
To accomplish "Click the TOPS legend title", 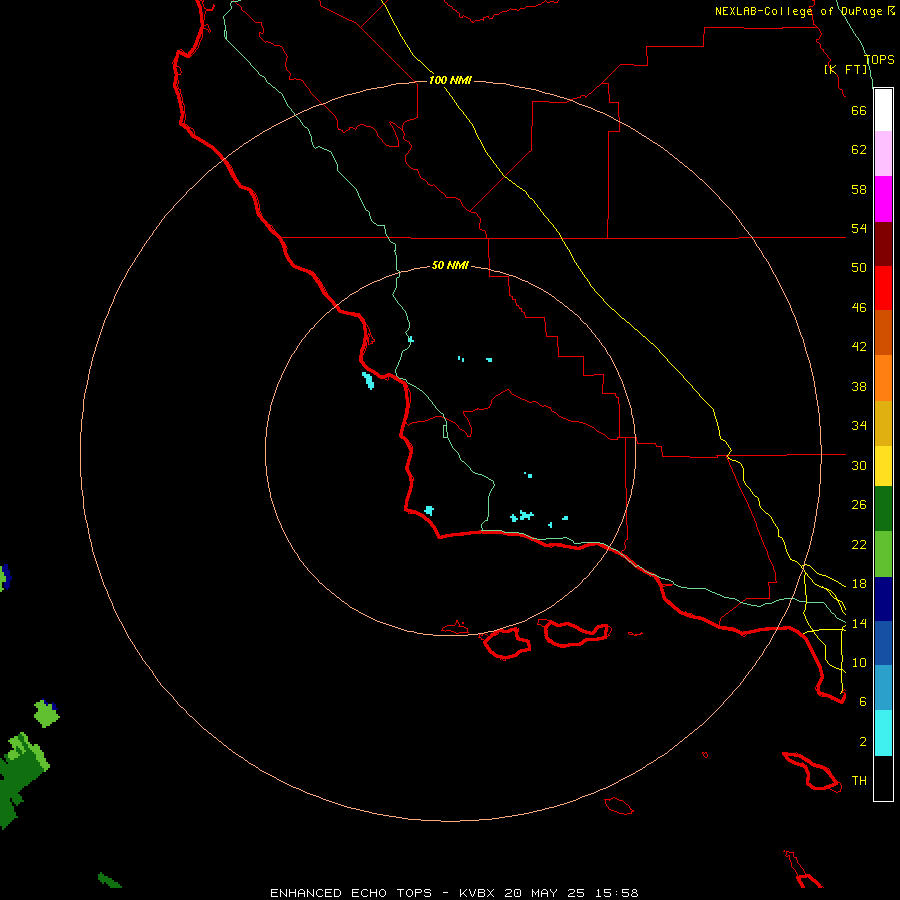I will pos(879,59).
